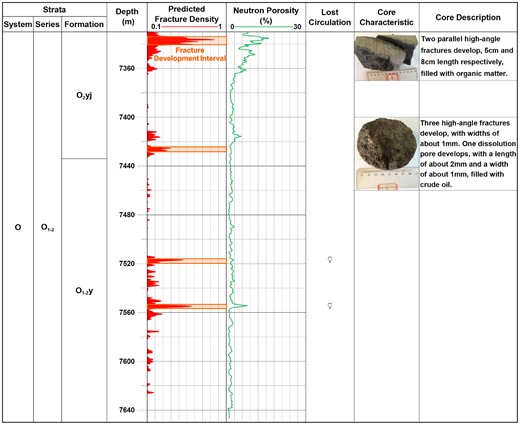Click the Core Characteristic column header

pos(386,17)
